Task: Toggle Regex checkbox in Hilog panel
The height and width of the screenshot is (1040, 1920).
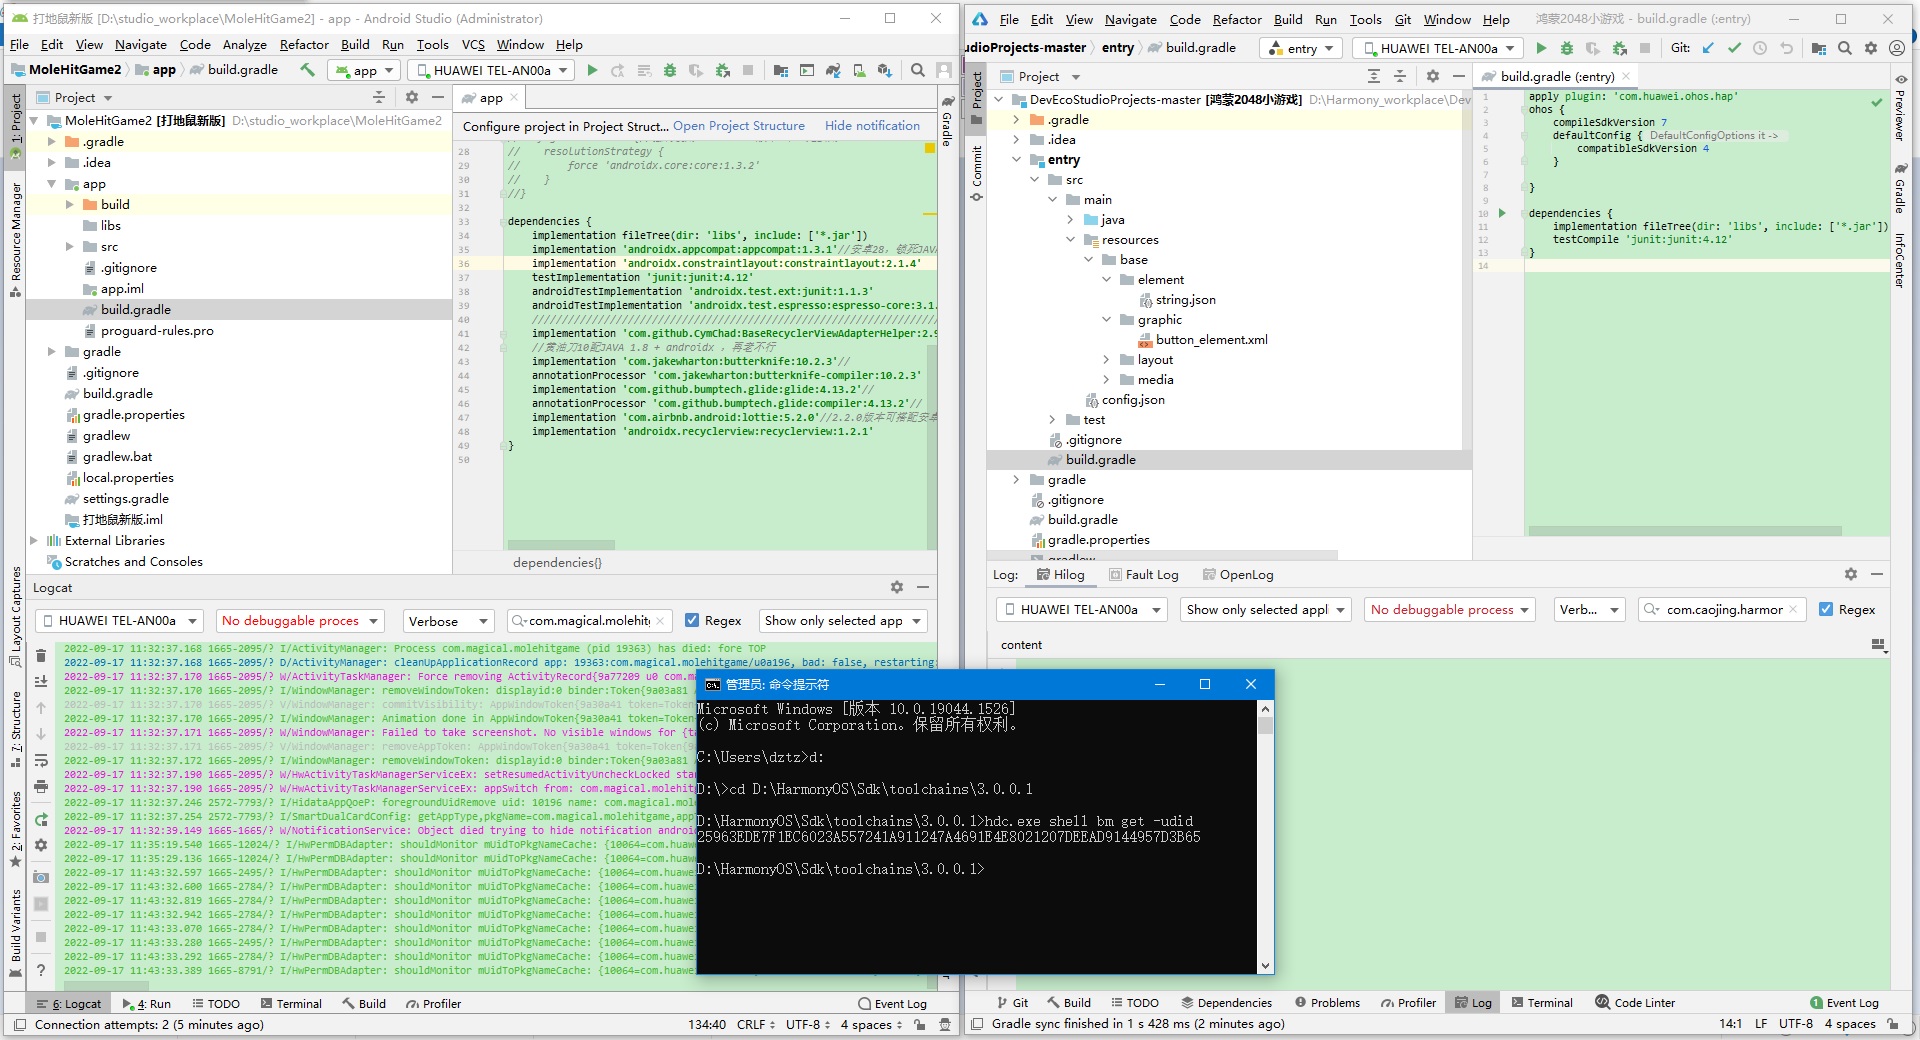Action: (x=1826, y=609)
